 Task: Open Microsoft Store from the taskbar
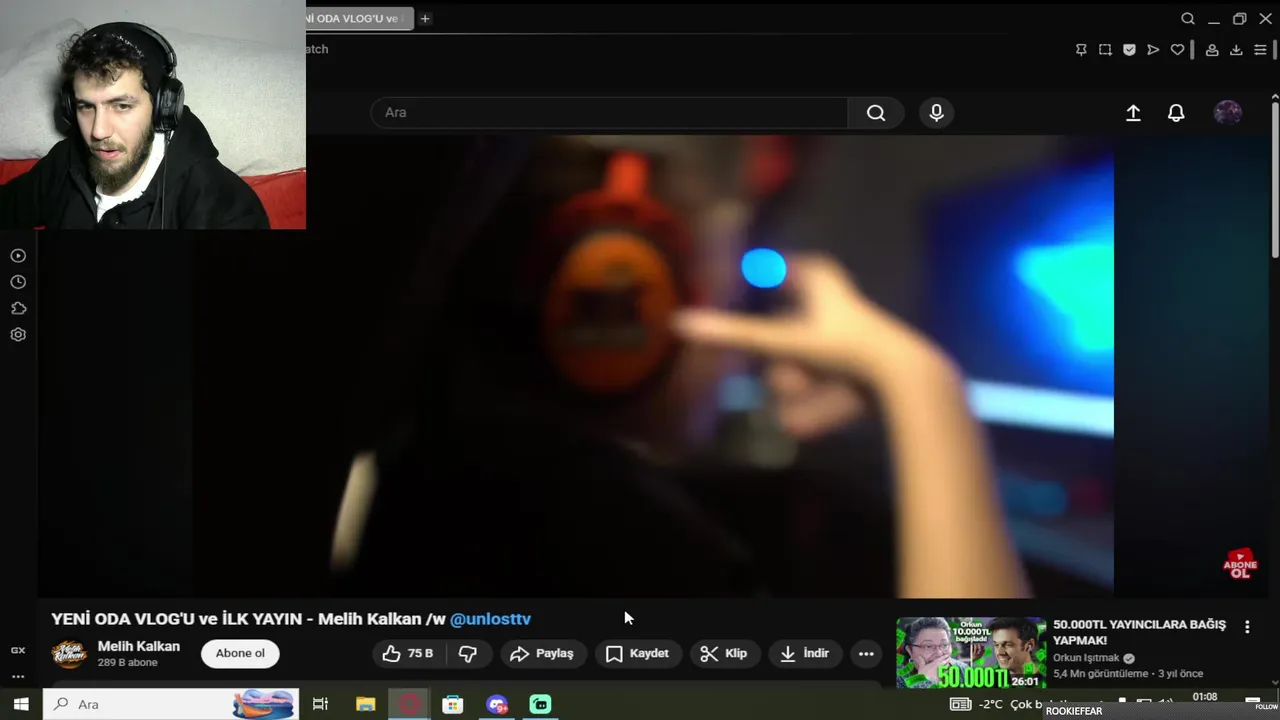click(453, 704)
